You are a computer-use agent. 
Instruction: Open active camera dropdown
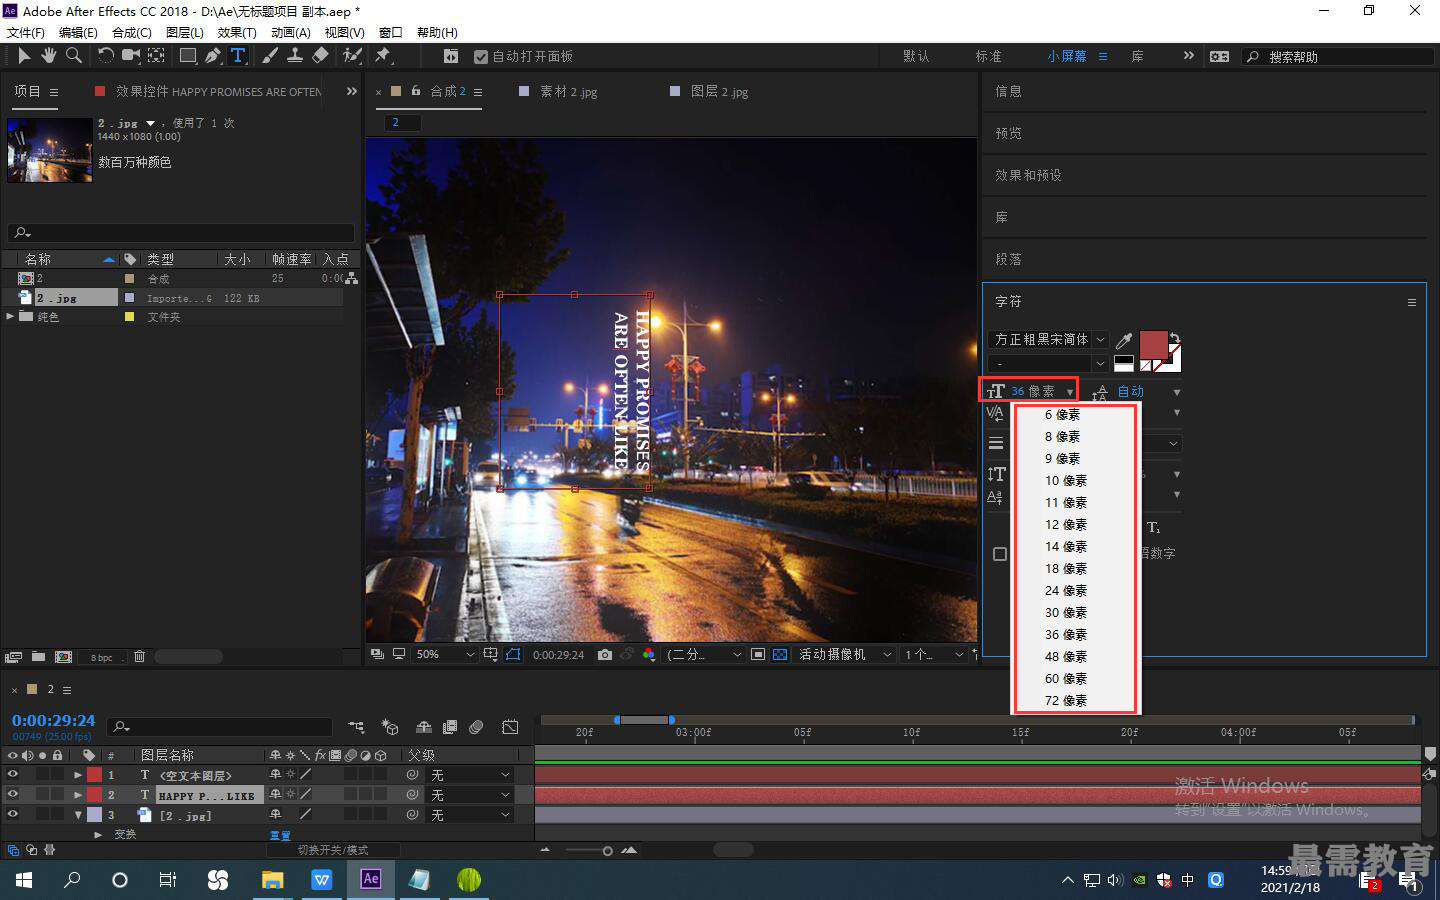point(844,655)
